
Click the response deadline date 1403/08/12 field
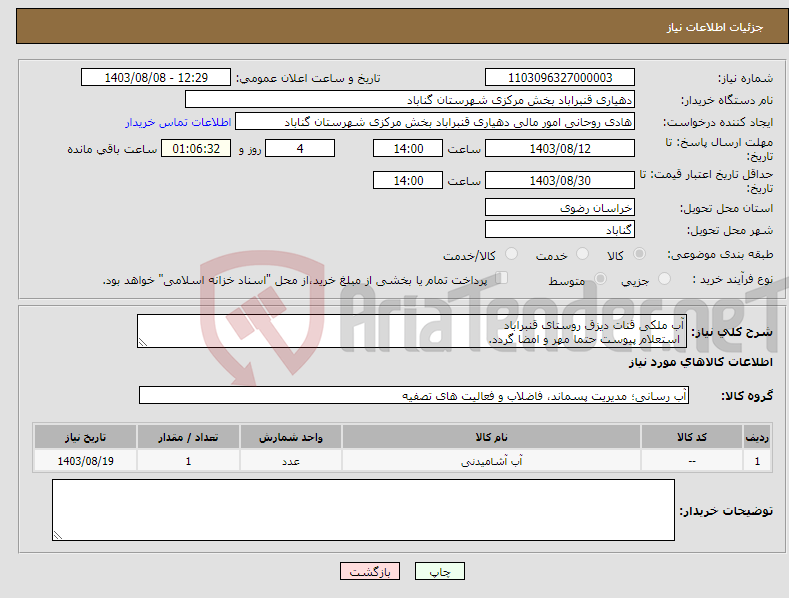pyautogui.click(x=560, y=148)
